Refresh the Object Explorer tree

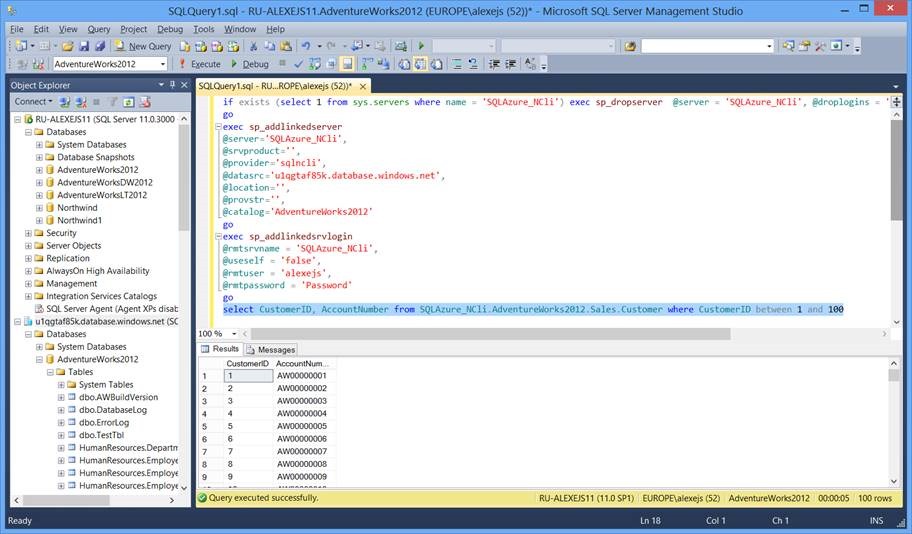129,102
